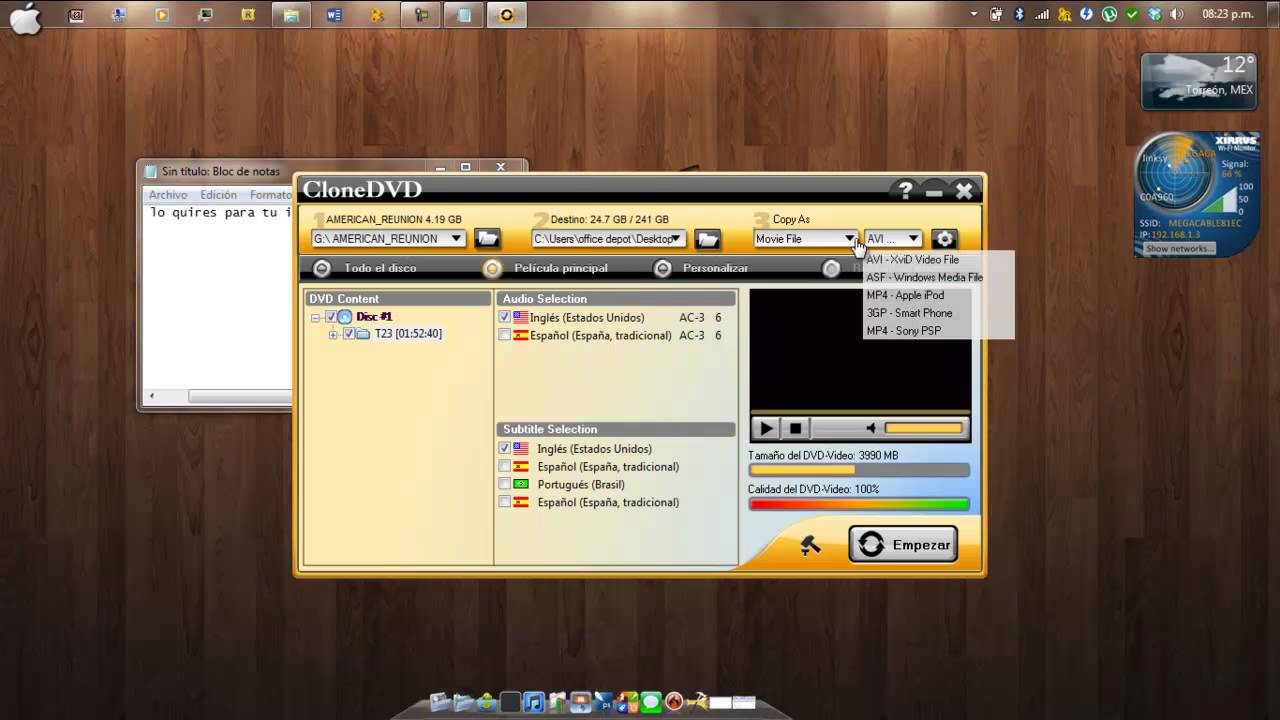Mute the preview speaker icon

tap(871, 428)
